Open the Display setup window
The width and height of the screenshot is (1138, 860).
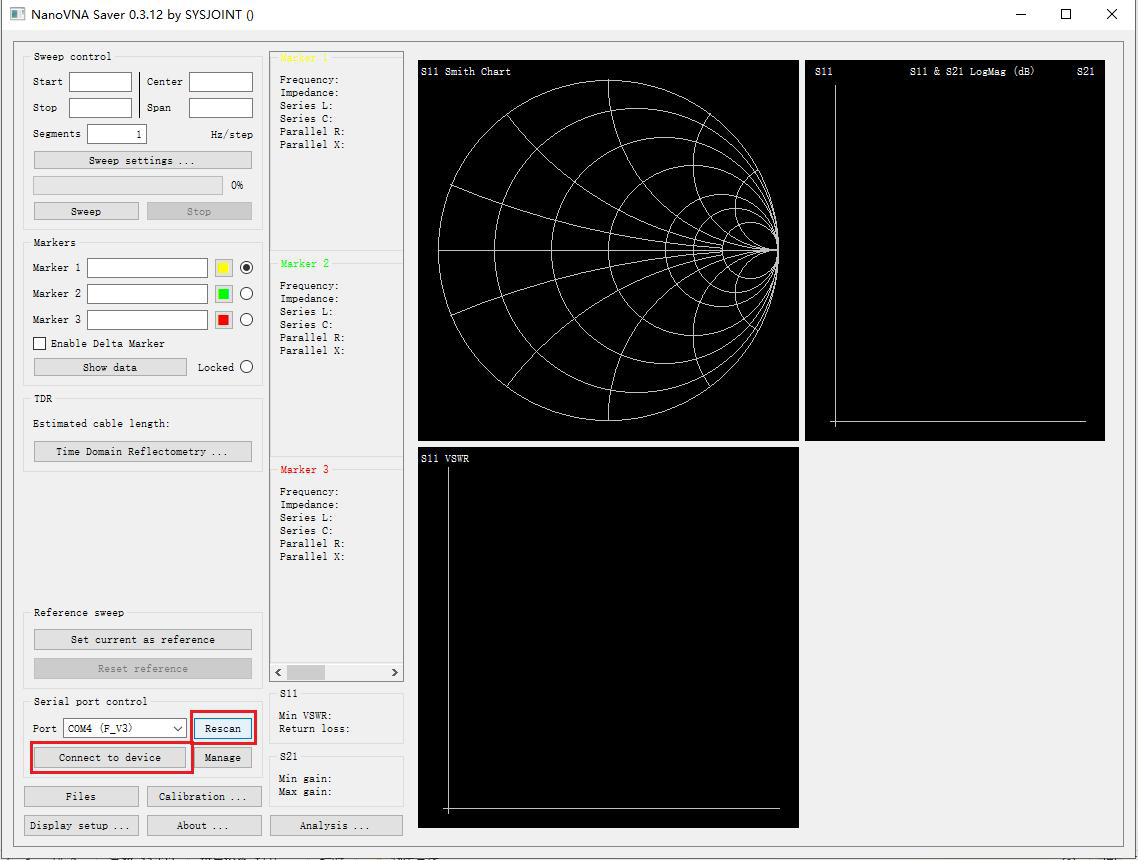(x=80, y=825)
